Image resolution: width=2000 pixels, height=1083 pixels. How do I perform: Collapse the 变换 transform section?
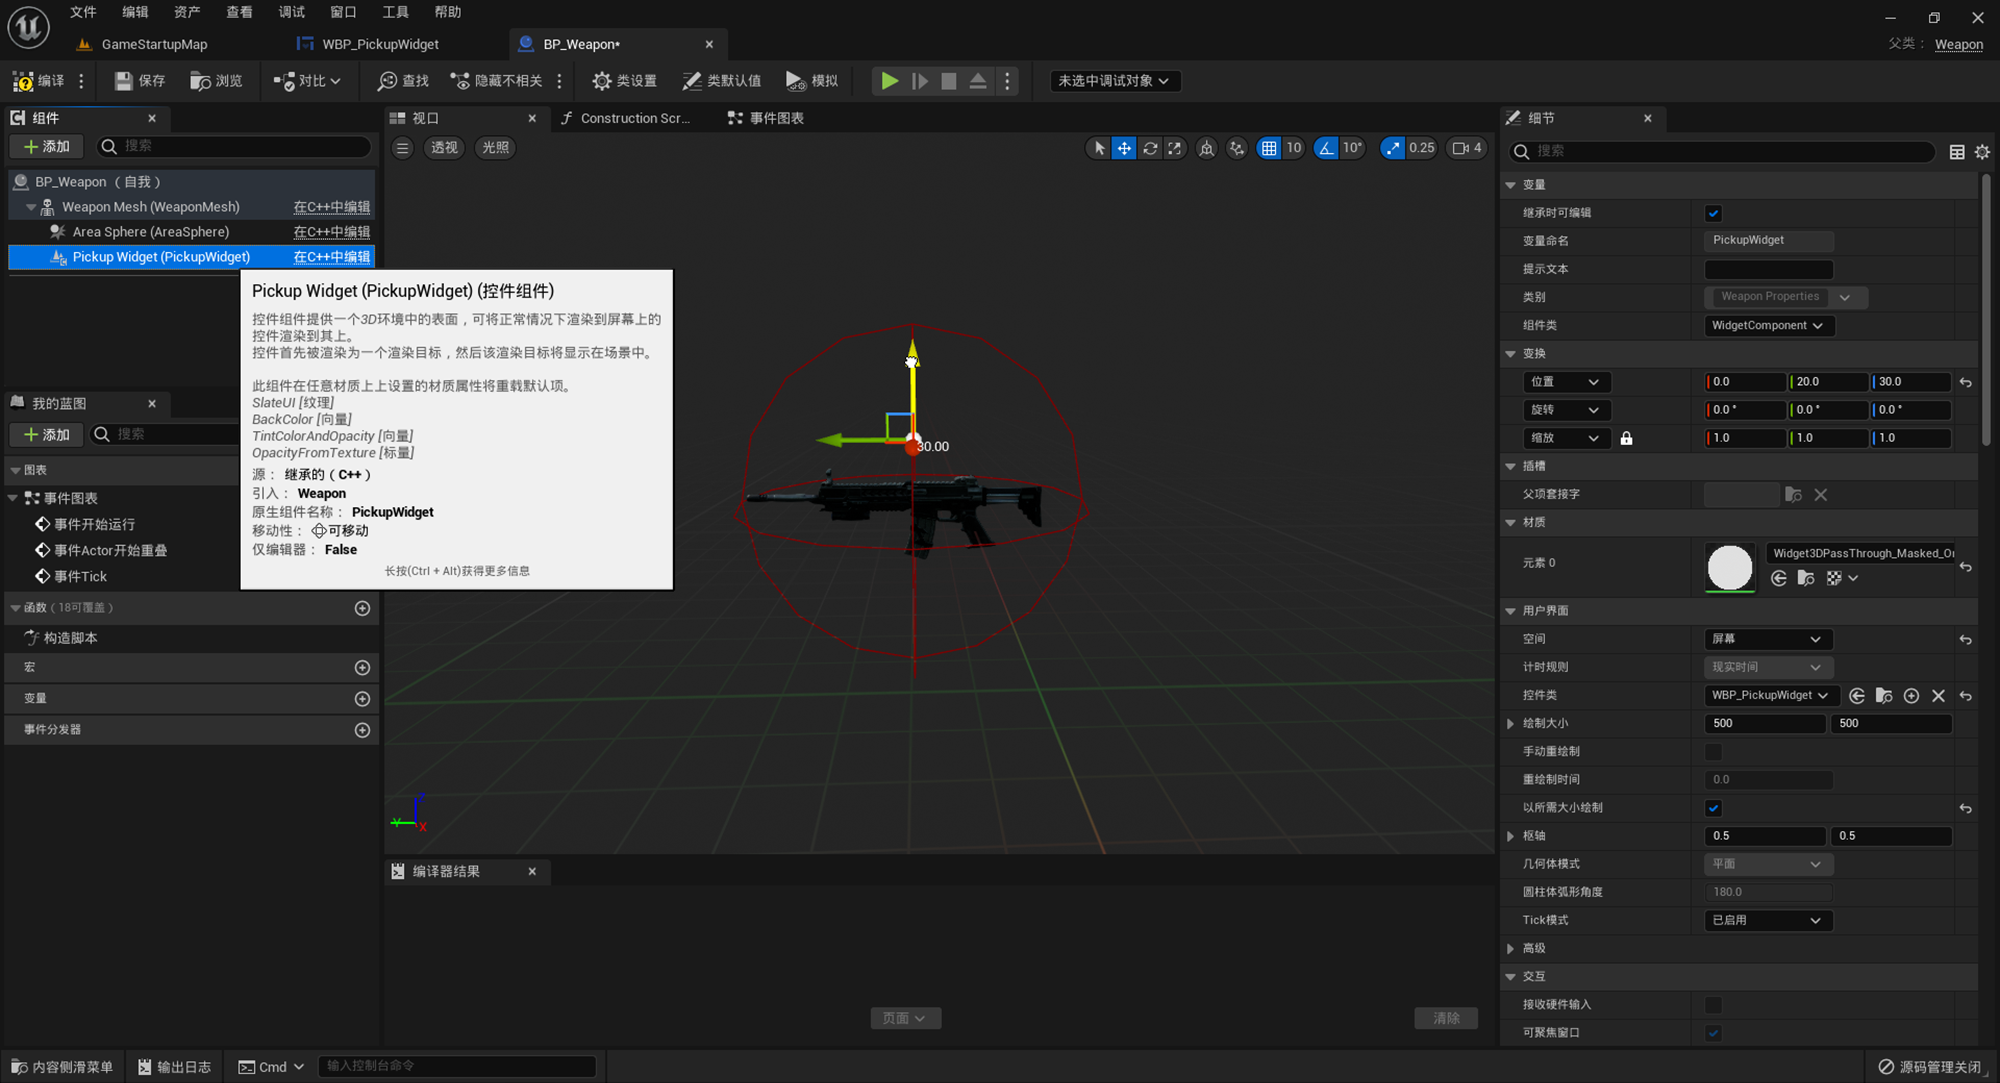tap(1511, 354)
